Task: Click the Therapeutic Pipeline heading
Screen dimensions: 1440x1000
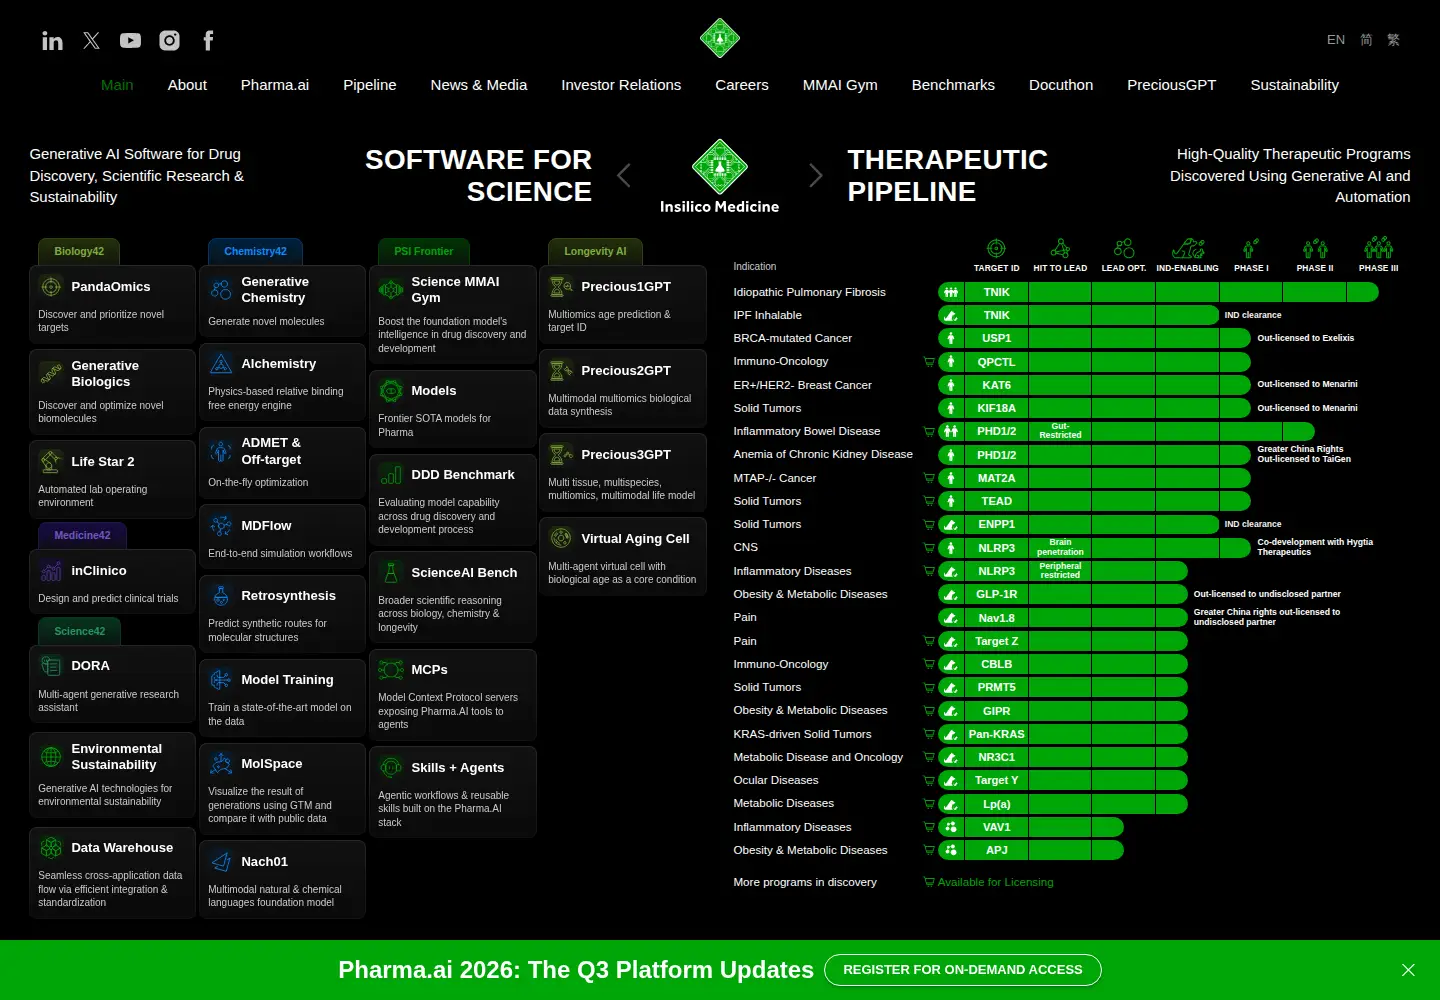Action: click(948, 176)
